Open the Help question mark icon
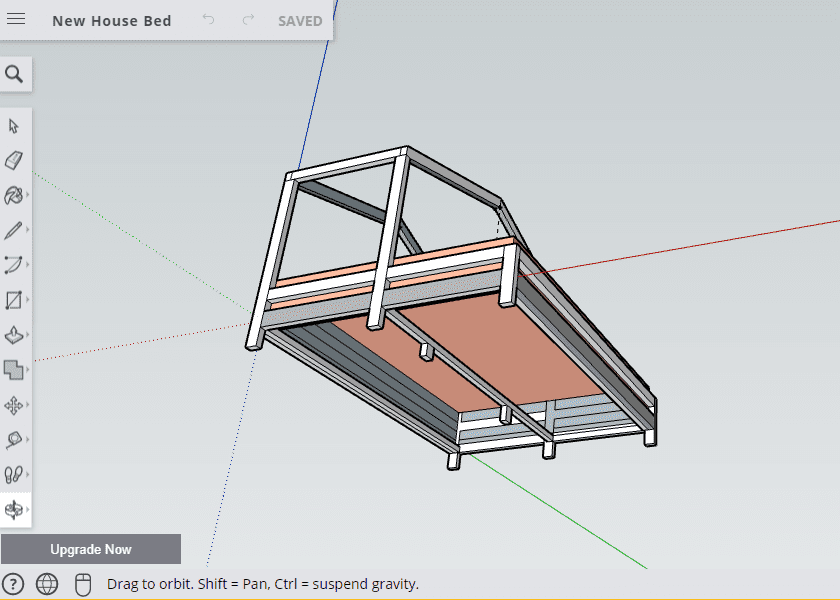Viewport: 840px width, 600px height. click(13, 584)
